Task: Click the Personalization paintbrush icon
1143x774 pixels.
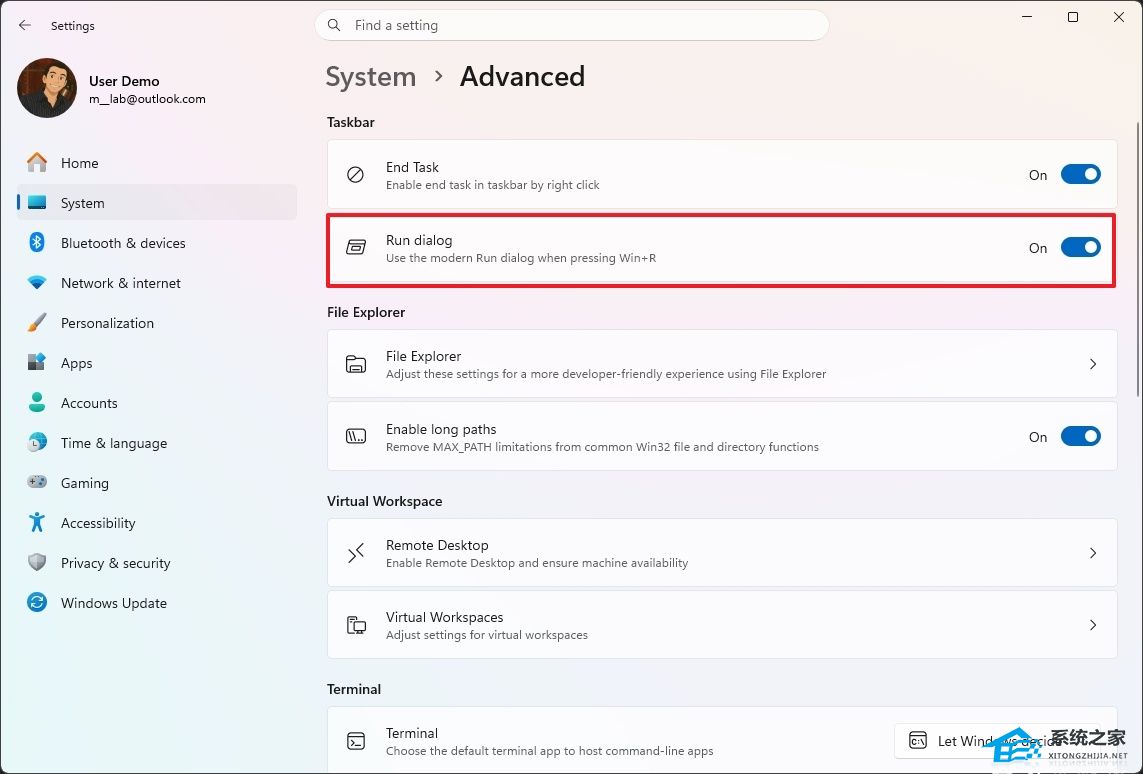Action: tap(37, 323)
